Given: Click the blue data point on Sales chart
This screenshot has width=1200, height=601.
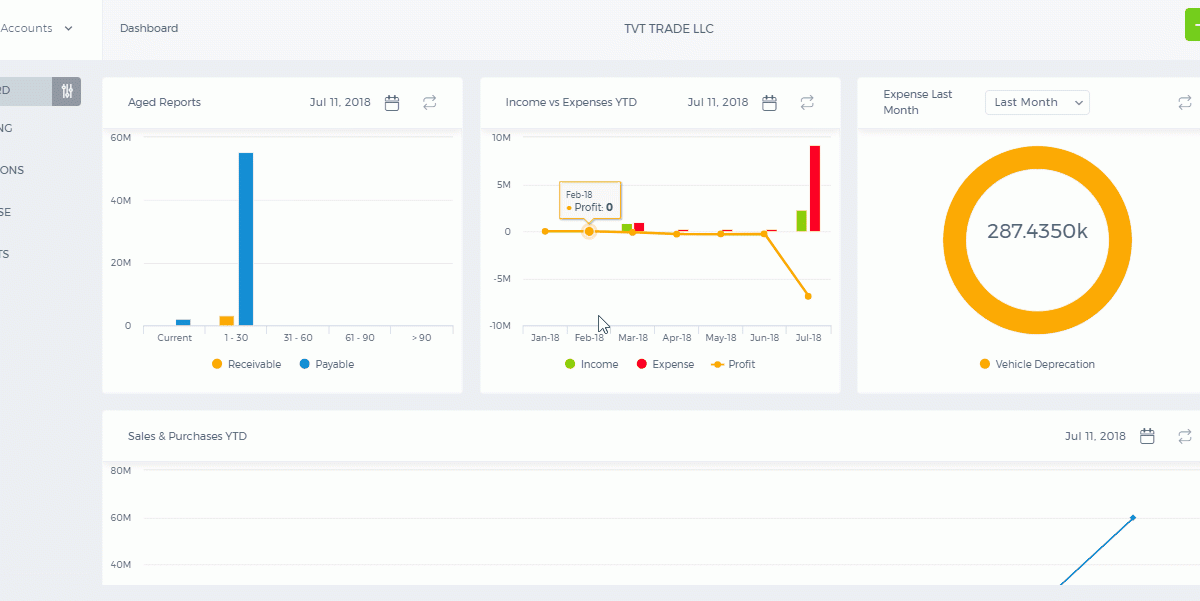Looking at the screenshot, I should pyautogui.click(x=1133, y=517).
